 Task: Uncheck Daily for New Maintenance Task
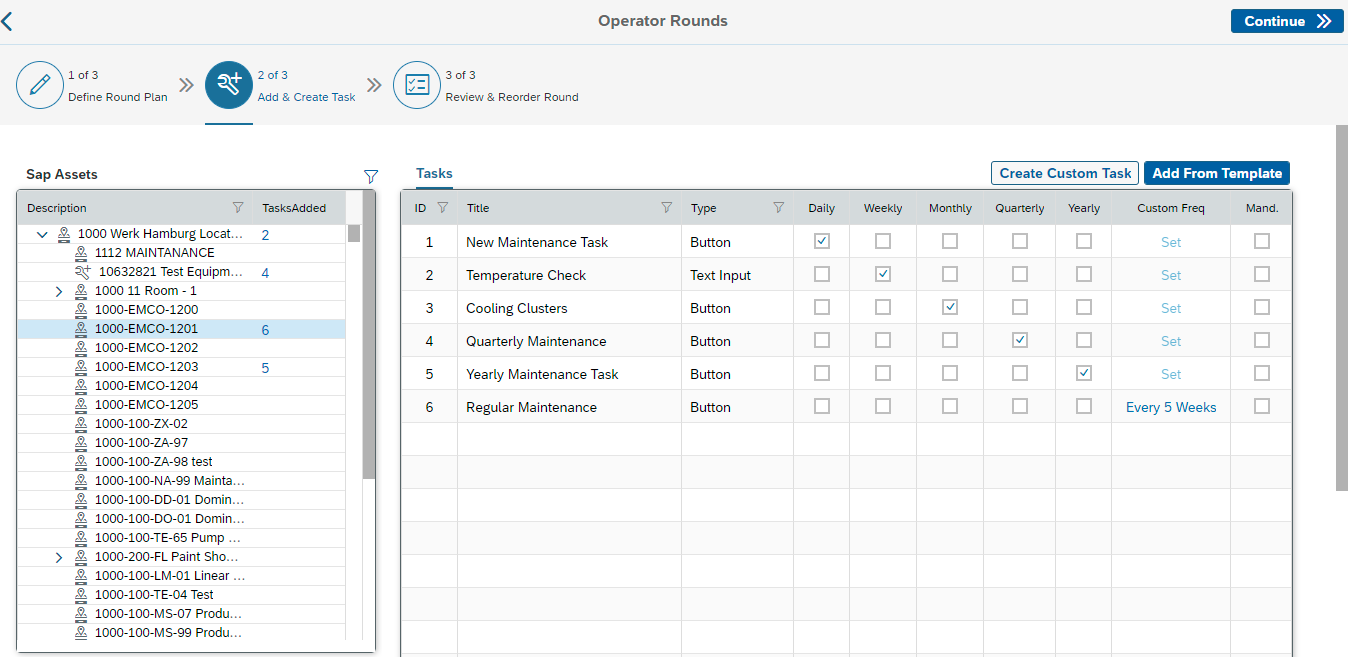coord(822,241)
